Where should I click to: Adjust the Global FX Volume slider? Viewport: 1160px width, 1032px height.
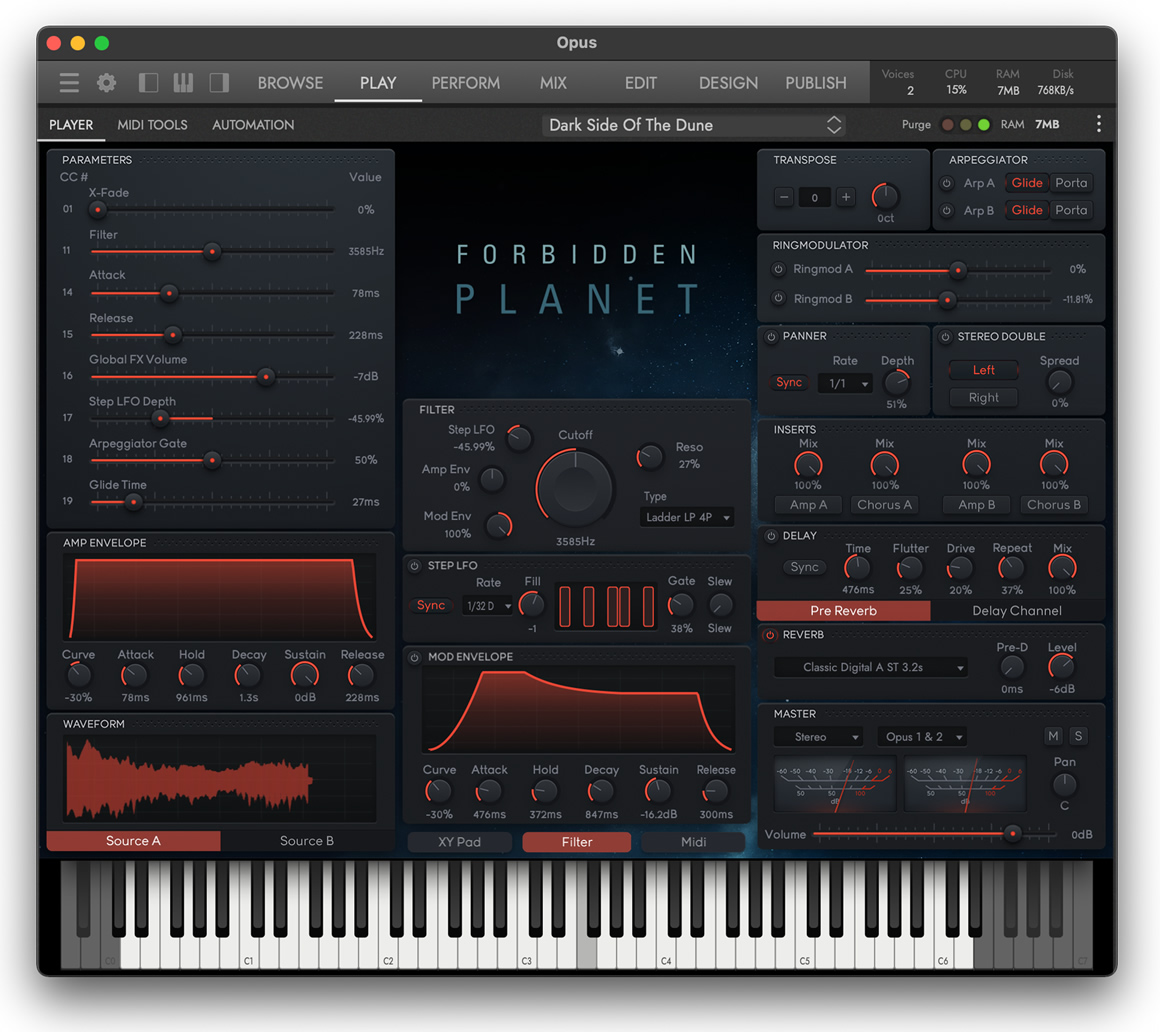(x=212, y=377)
